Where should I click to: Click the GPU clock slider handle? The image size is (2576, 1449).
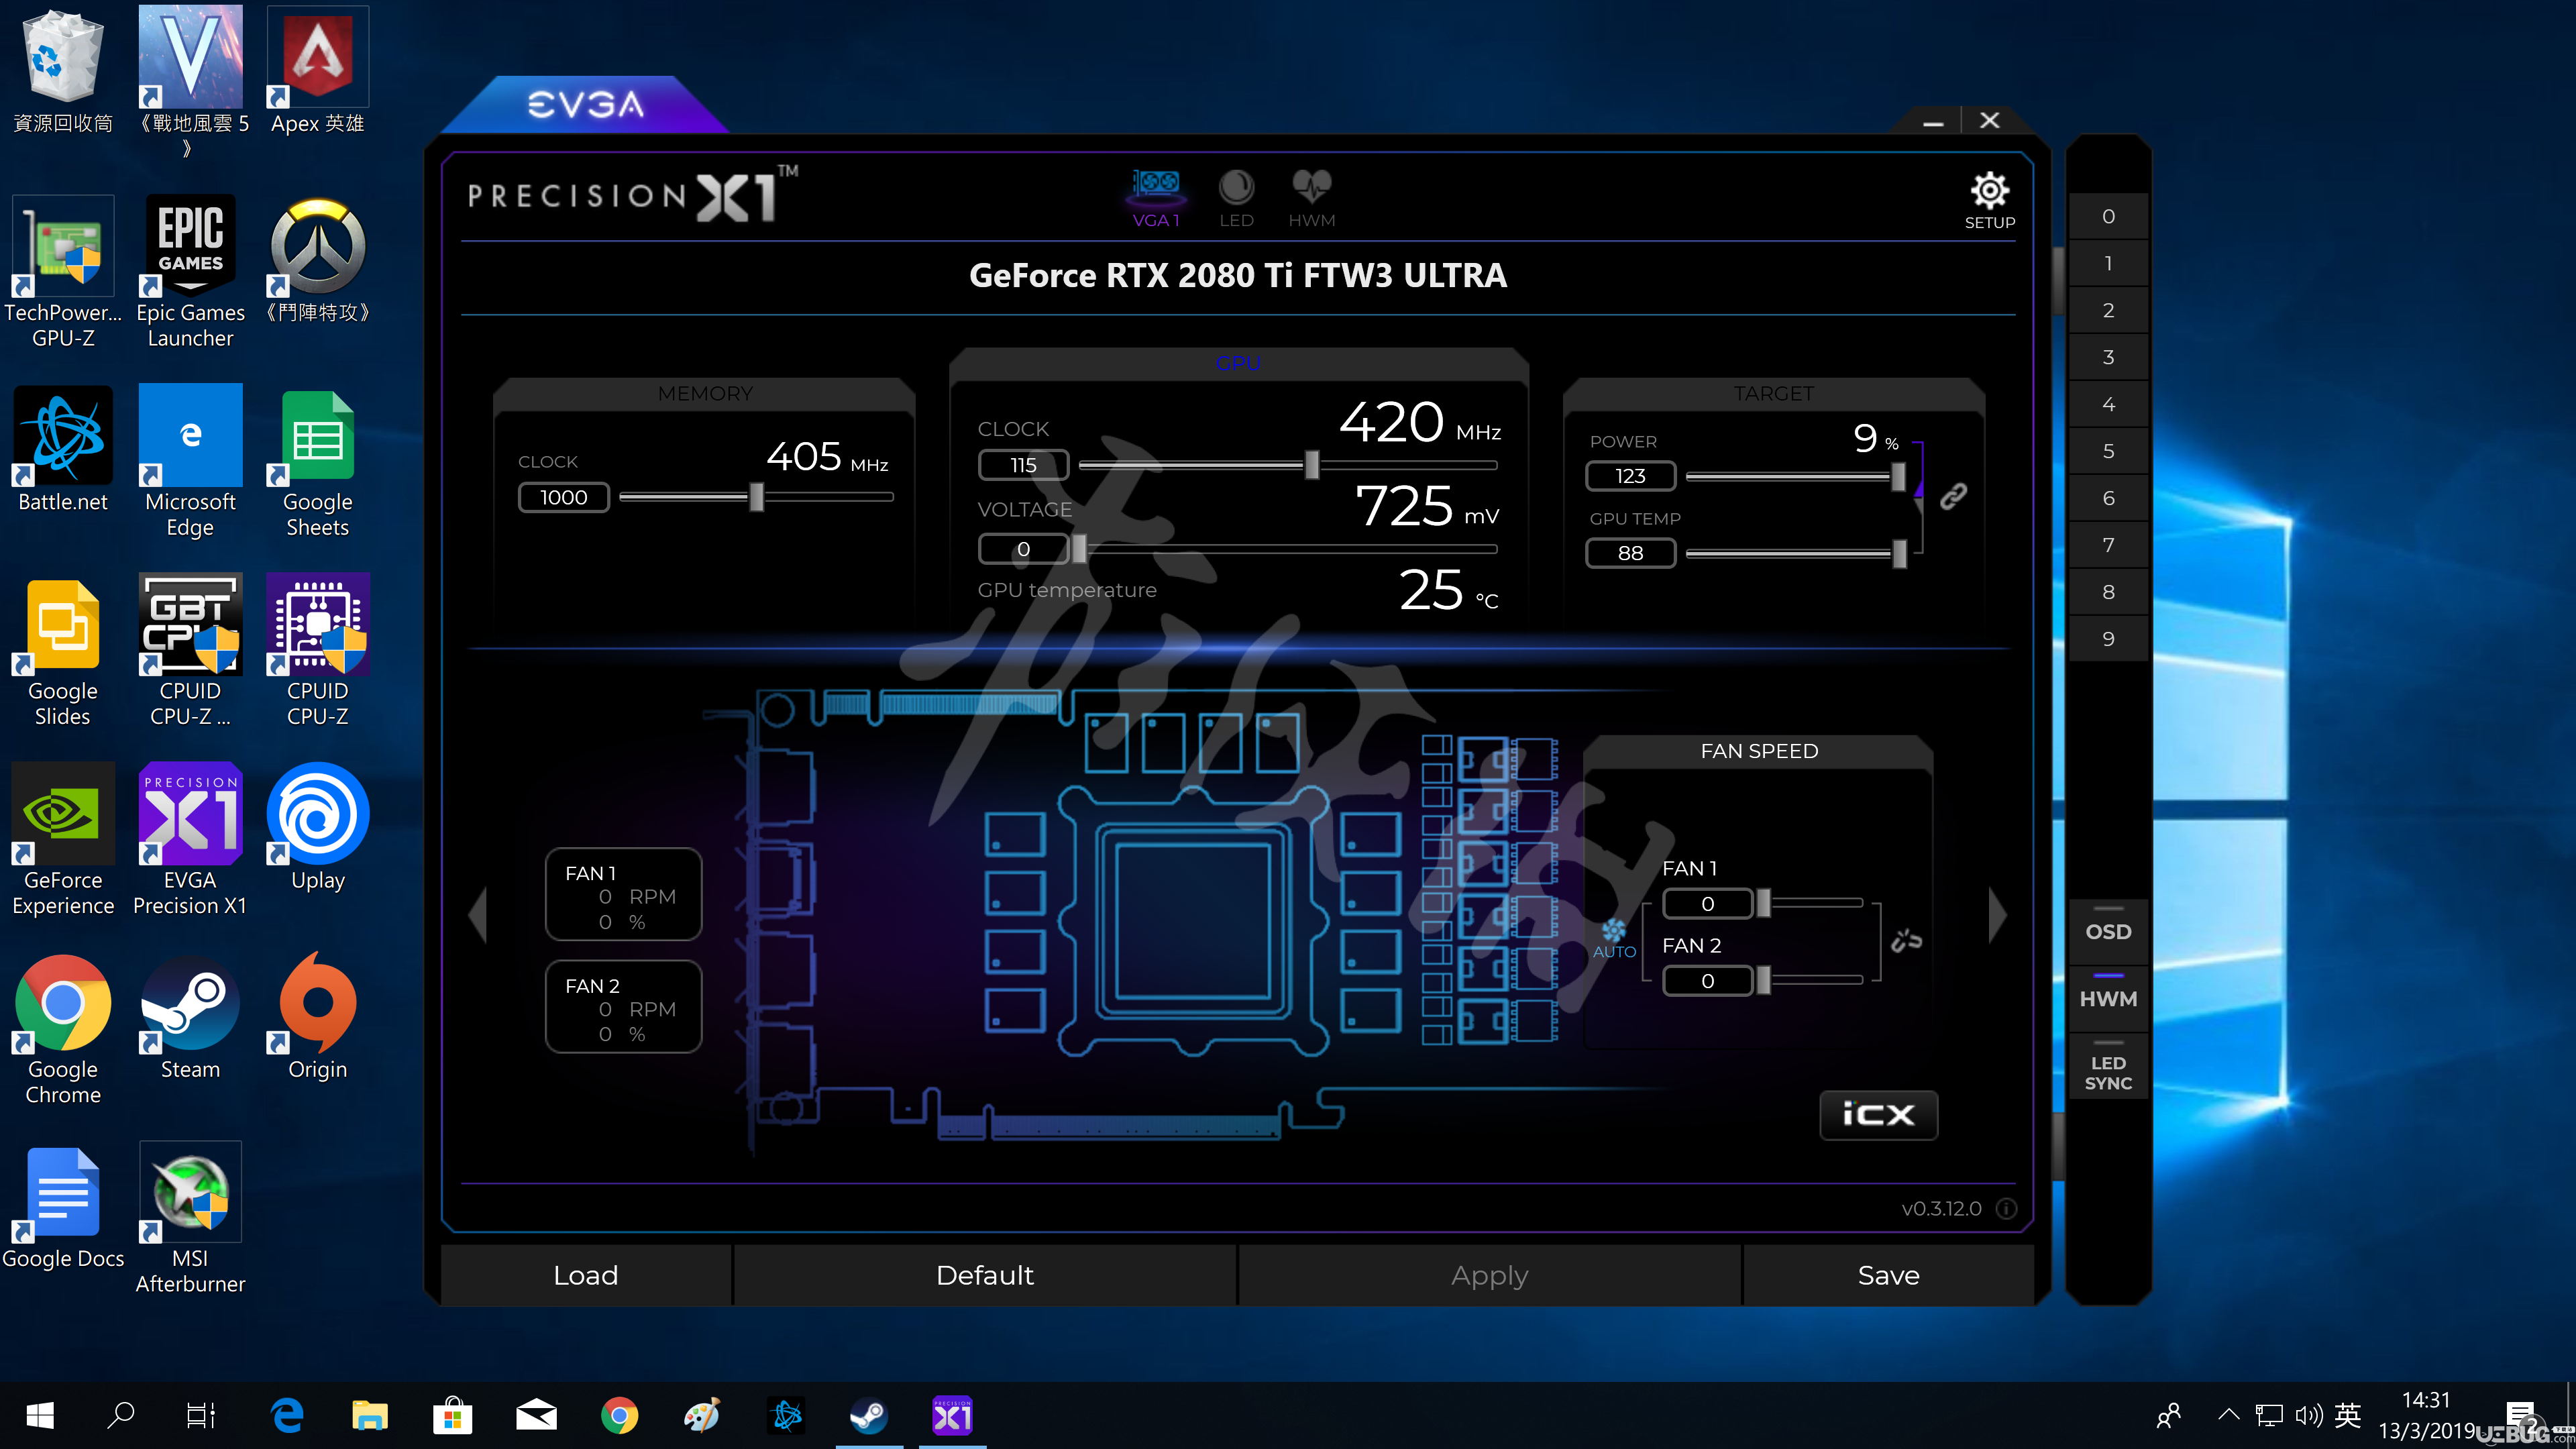click(x=1312, y=464)
